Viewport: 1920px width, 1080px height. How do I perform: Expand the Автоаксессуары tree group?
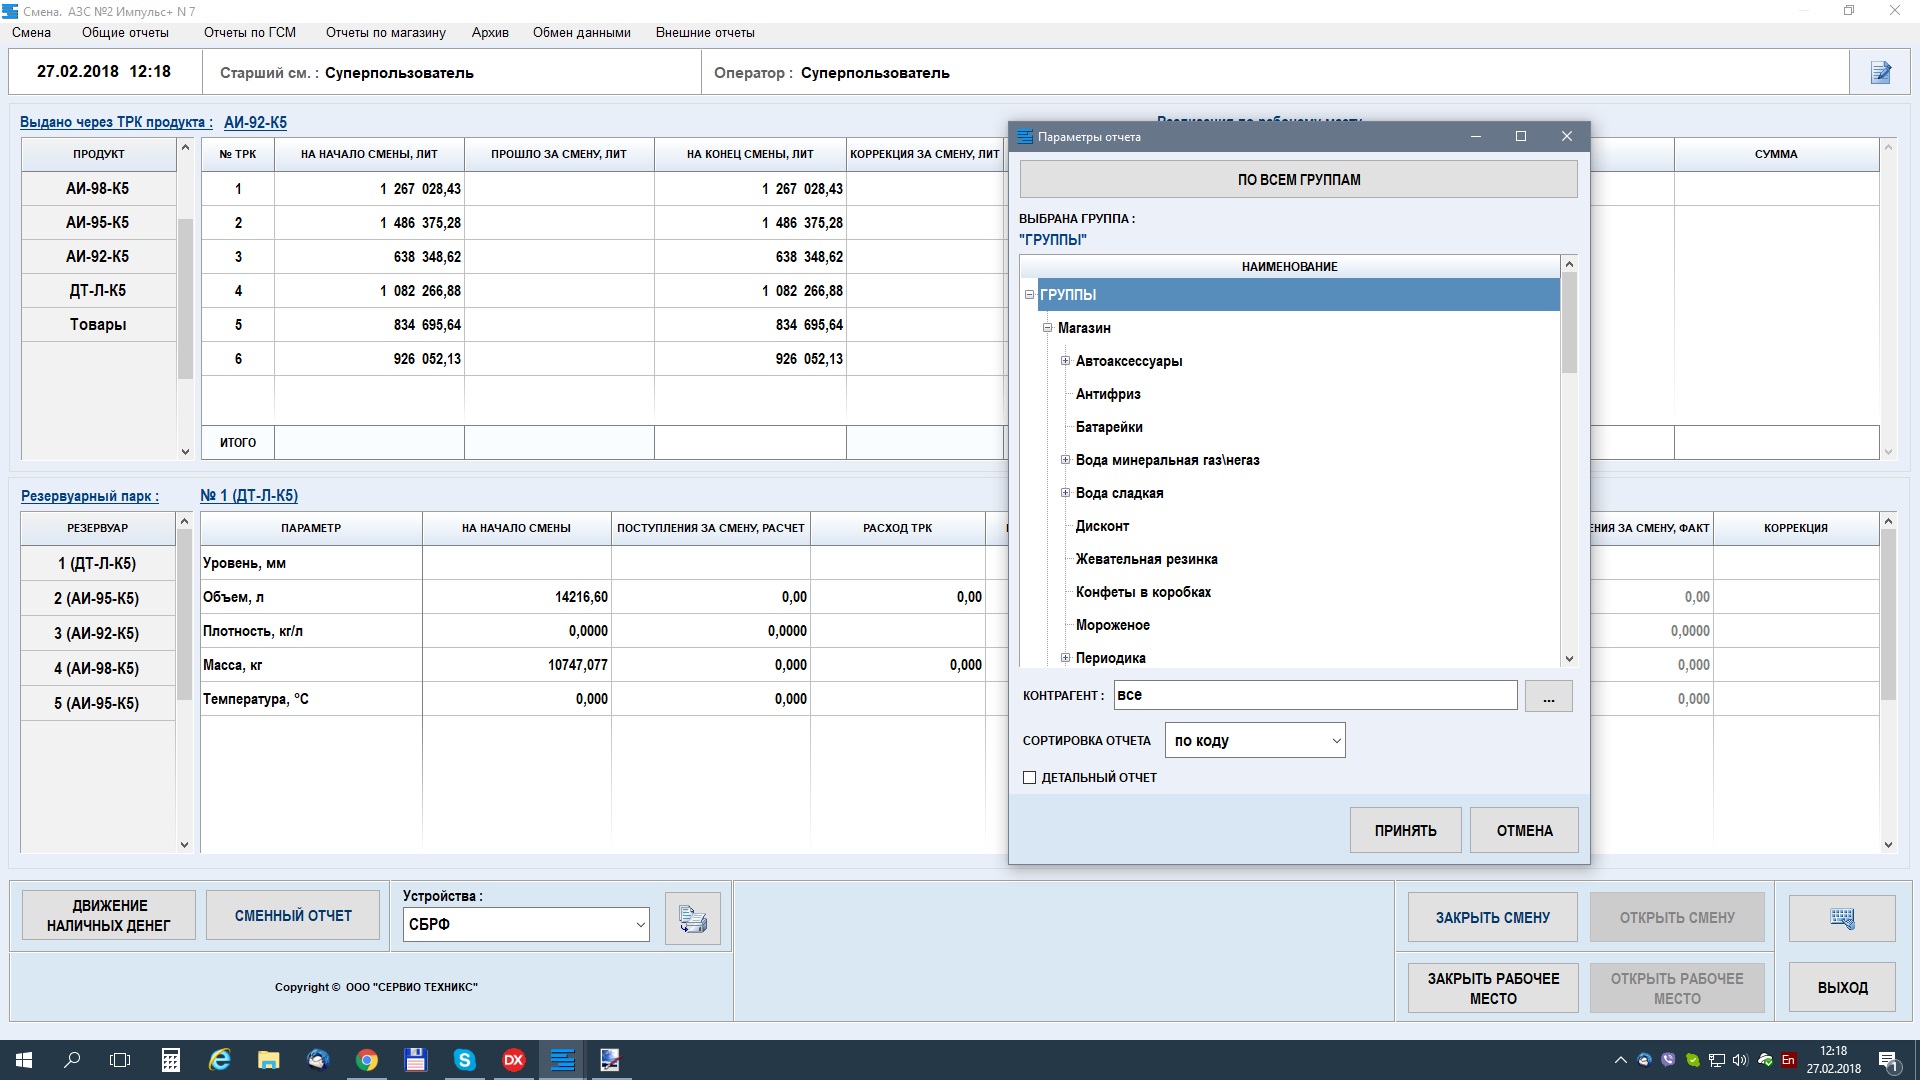click(1065, 361)
